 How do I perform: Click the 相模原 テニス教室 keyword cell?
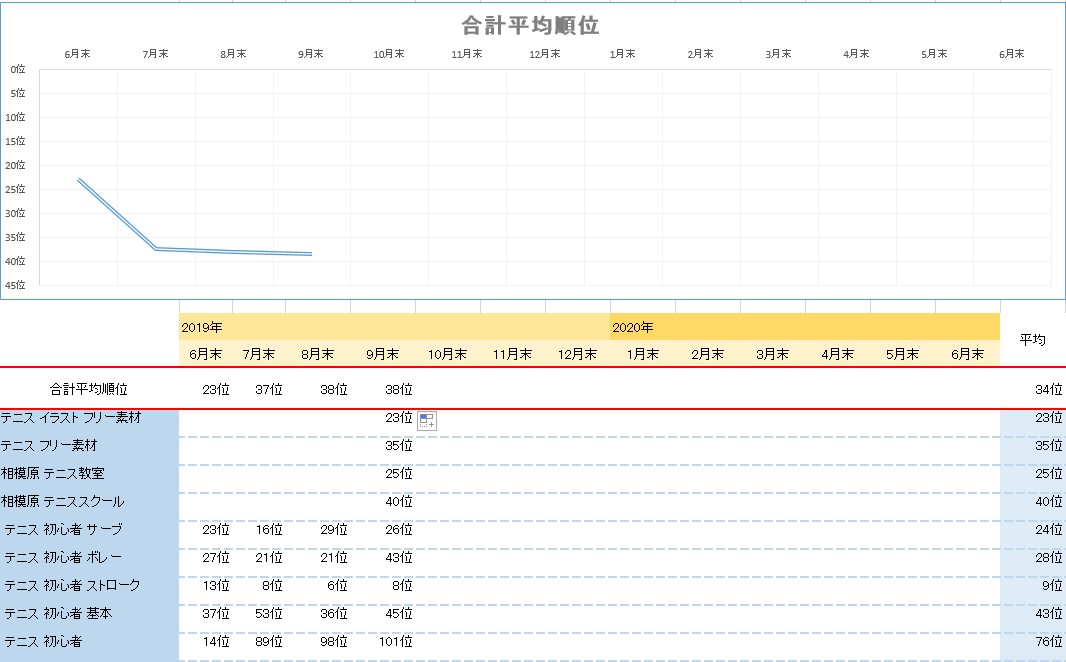pyautogui.click(x=89, y=473)
